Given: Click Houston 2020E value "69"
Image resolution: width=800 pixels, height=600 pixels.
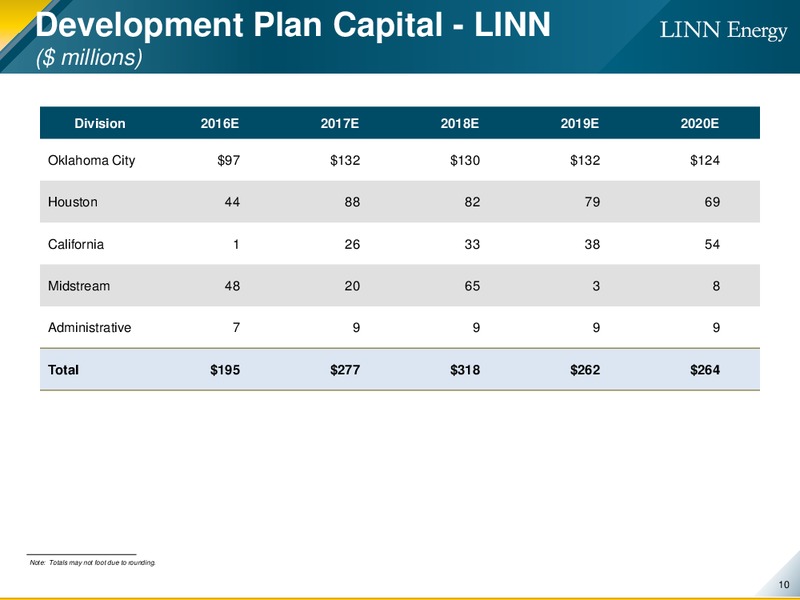Looking at the screenshot, I should 712,202.
